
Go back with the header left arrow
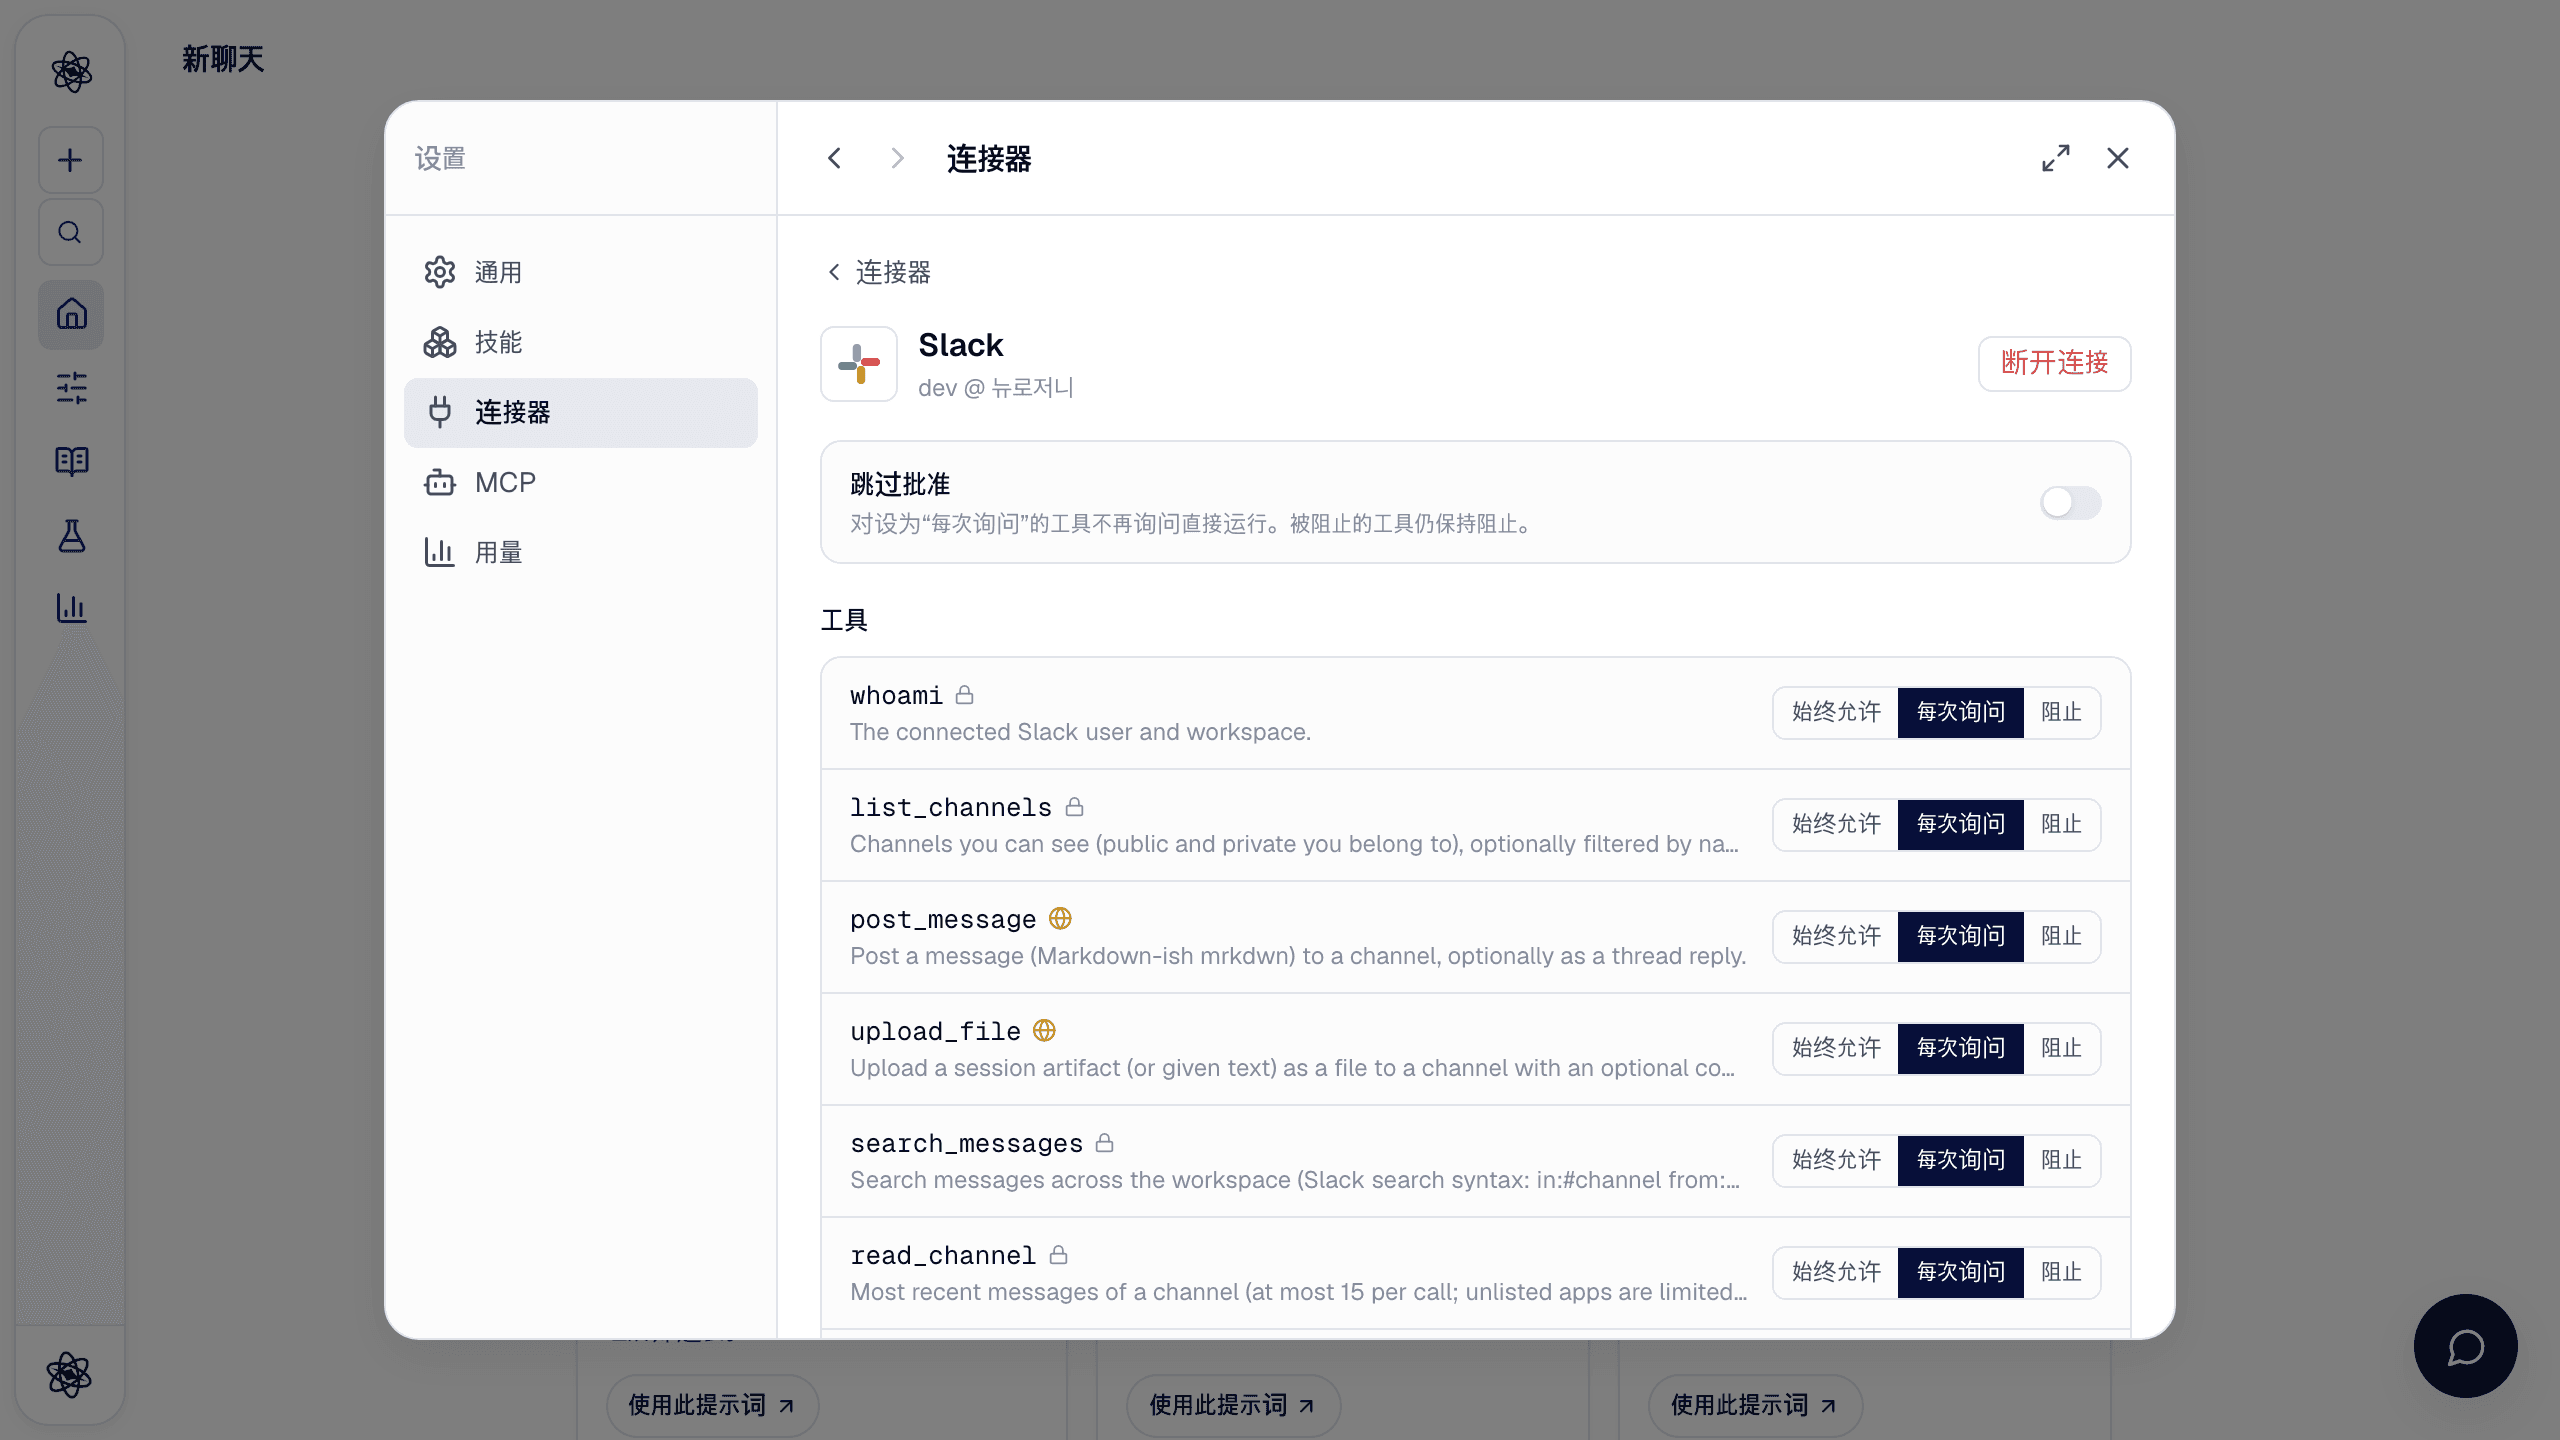834,158
